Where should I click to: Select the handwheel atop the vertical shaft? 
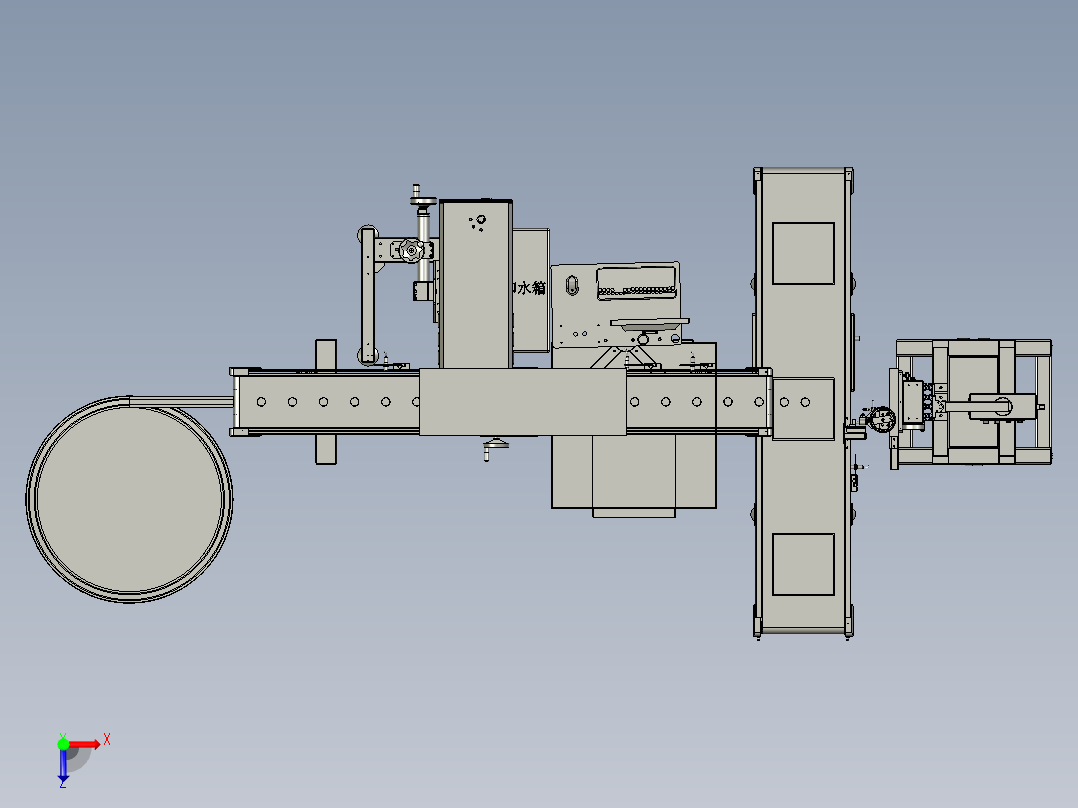tap(424, 201)
